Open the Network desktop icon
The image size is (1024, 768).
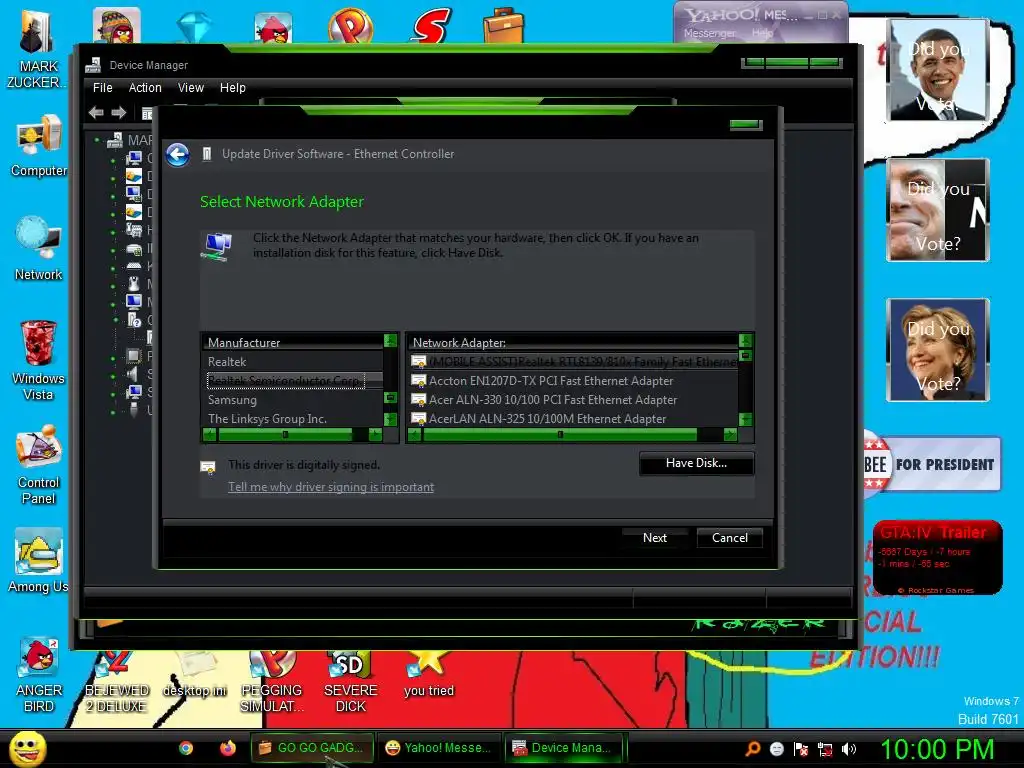point(39,249)
